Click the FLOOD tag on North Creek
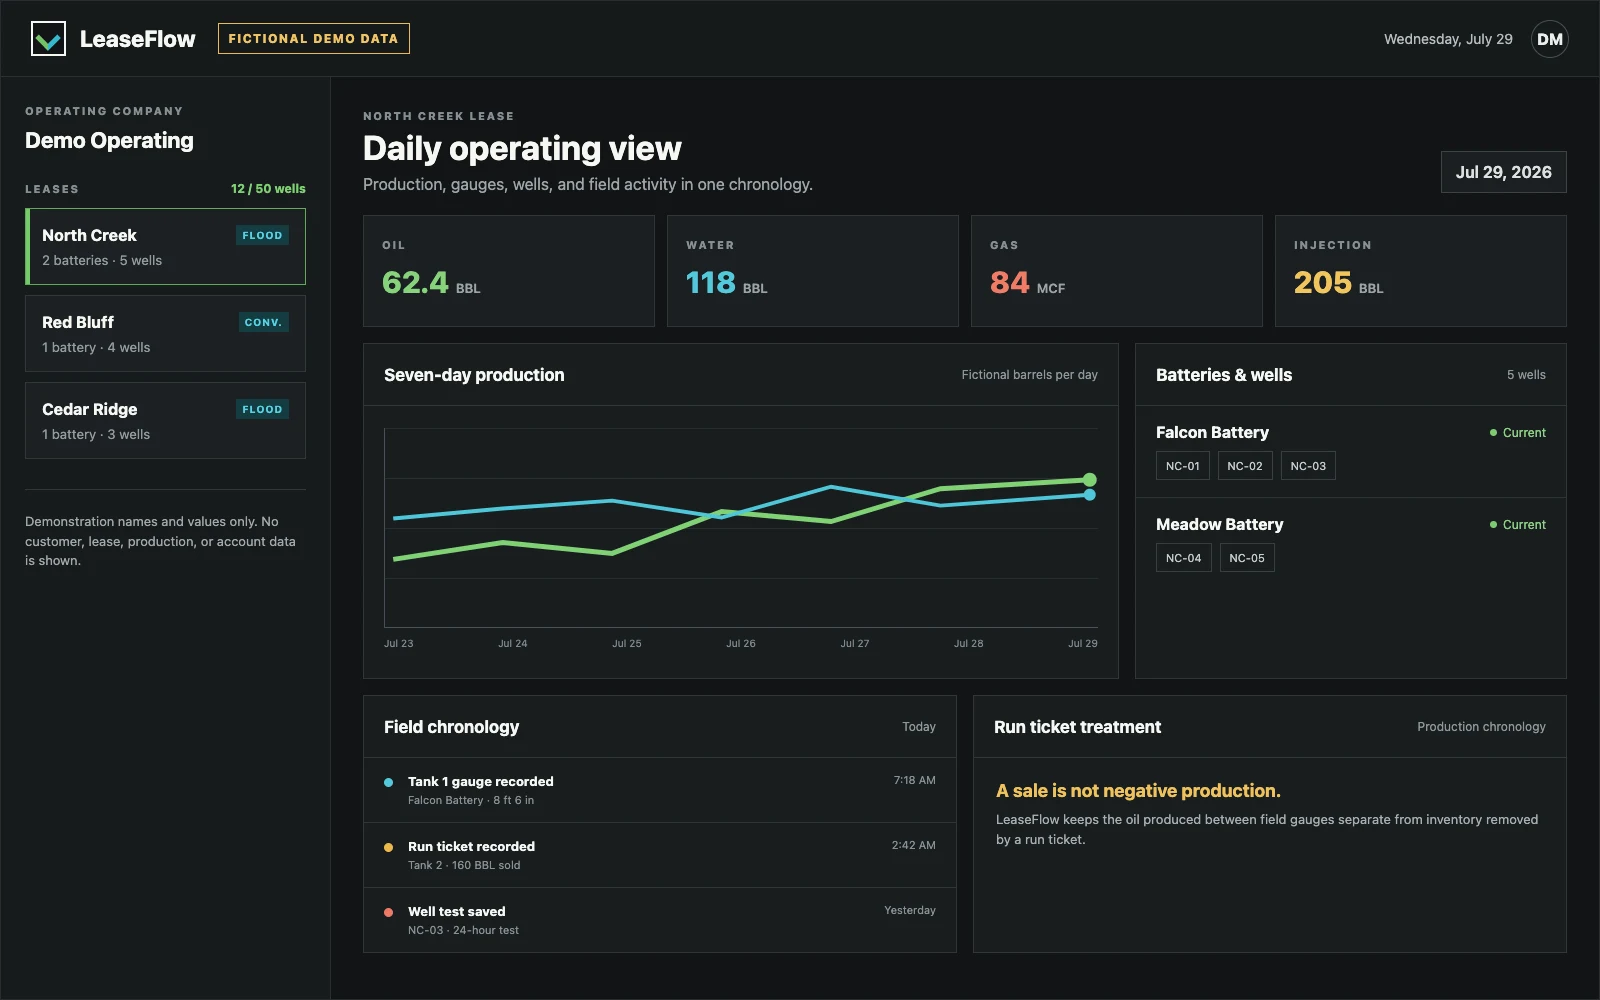Viewport: 1600px width, 1000px height. coord(262,235)
